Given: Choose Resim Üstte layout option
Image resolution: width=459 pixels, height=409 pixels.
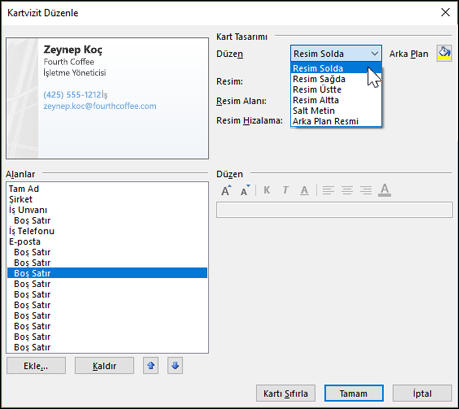Looking at the screenshot, I should (336, 90).
